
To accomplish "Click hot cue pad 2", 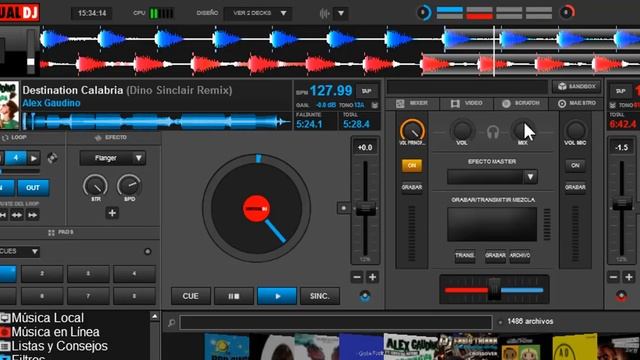I will (42, 273).
